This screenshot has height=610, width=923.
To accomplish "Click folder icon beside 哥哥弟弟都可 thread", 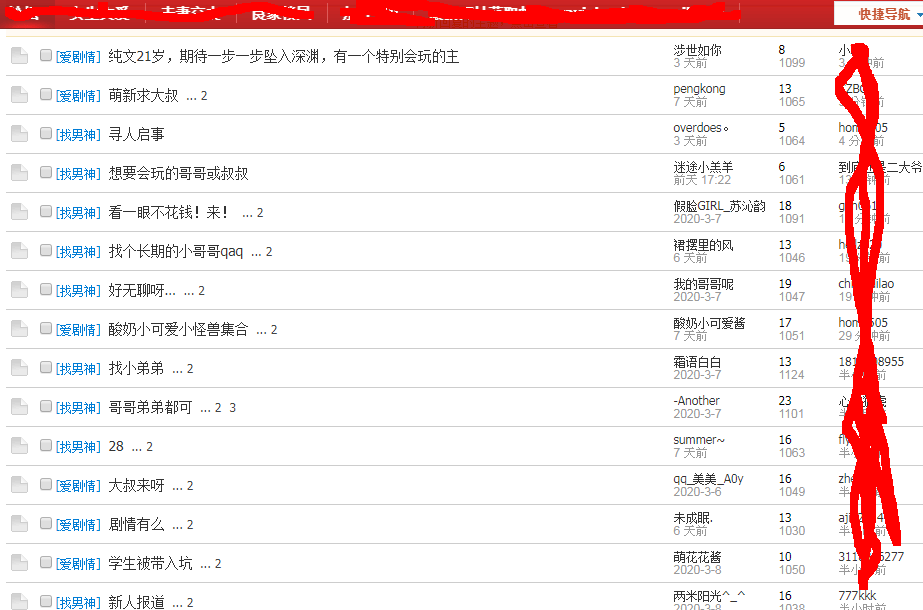I will coord(19,407).
